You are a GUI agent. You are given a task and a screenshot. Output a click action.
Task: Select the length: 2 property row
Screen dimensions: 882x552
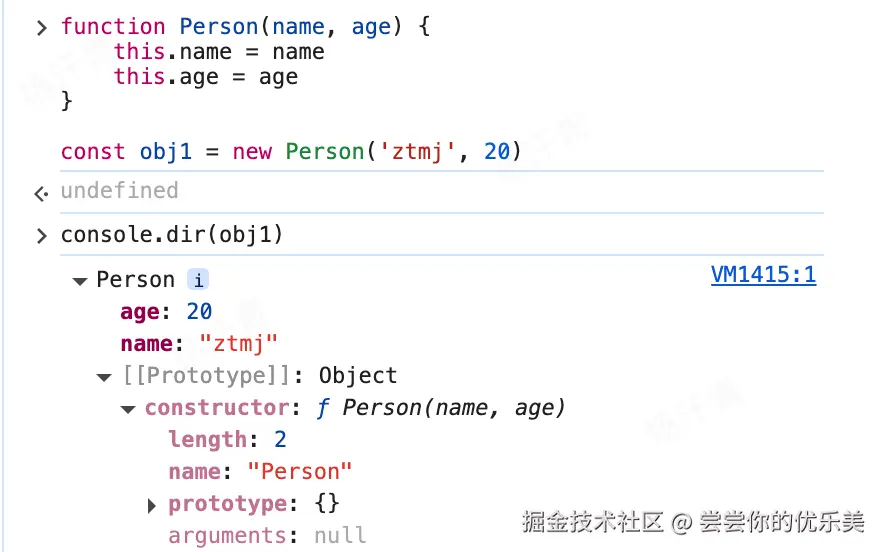[x=227, y=440]
